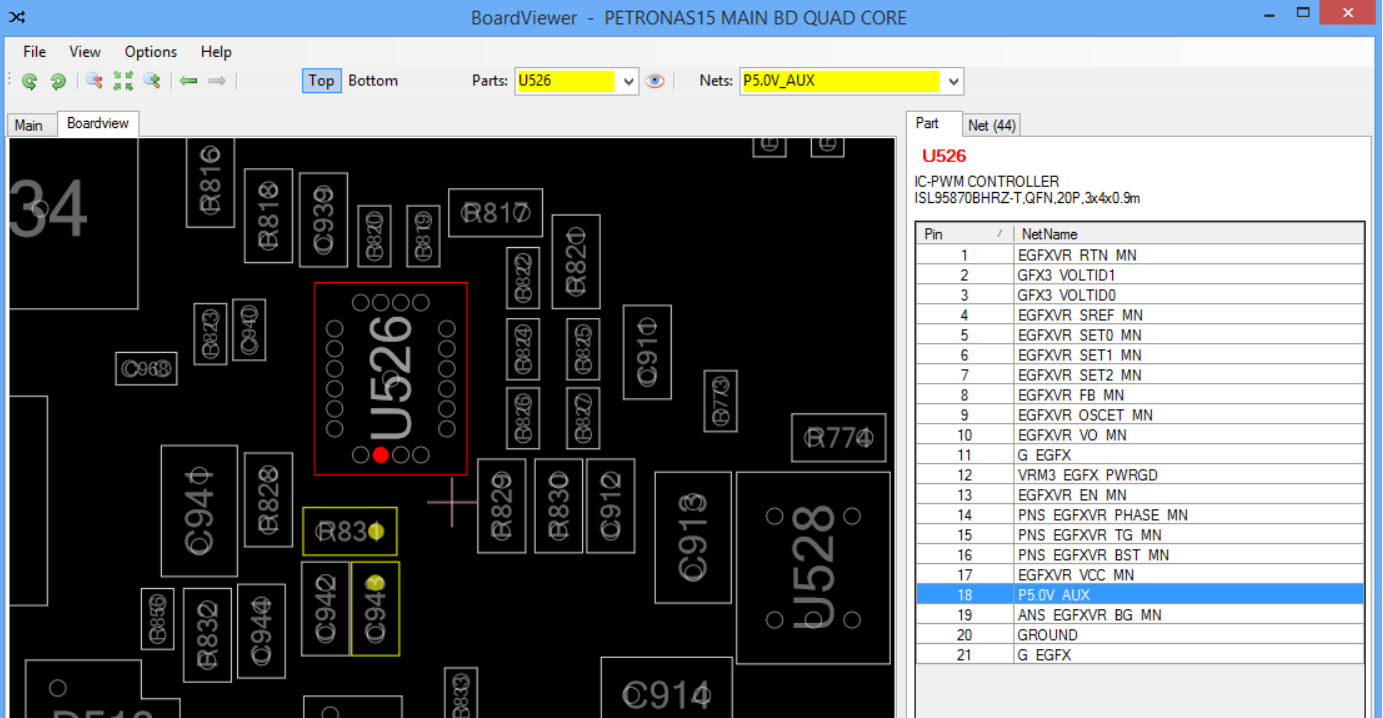Switch board side to Bottom
Image resolution: width=1383 pixels, height=718 pixels.
point(373,81)
